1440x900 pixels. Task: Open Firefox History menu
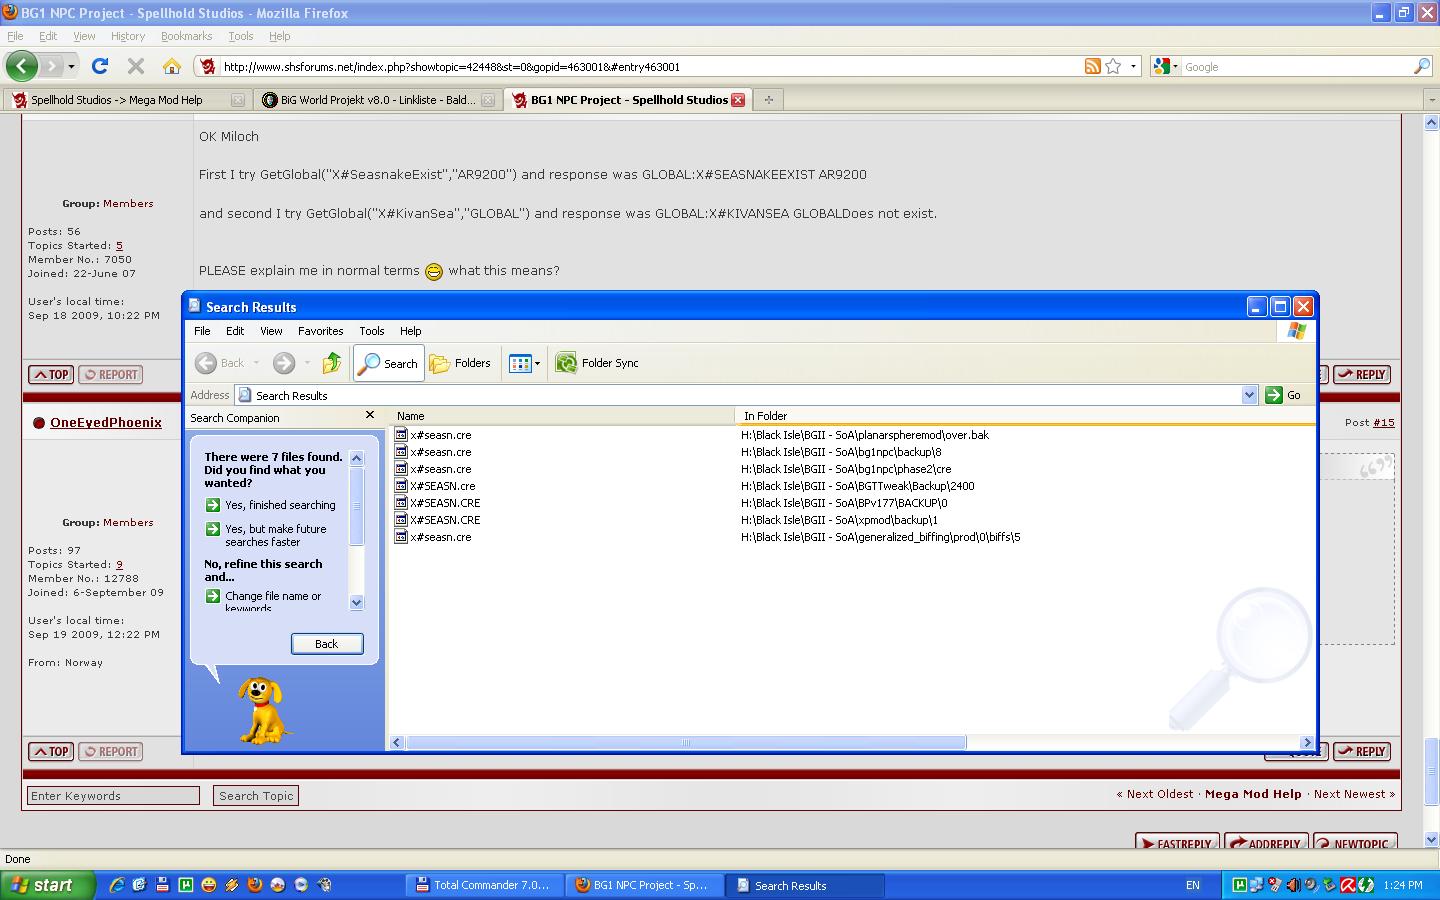point(128,36)
